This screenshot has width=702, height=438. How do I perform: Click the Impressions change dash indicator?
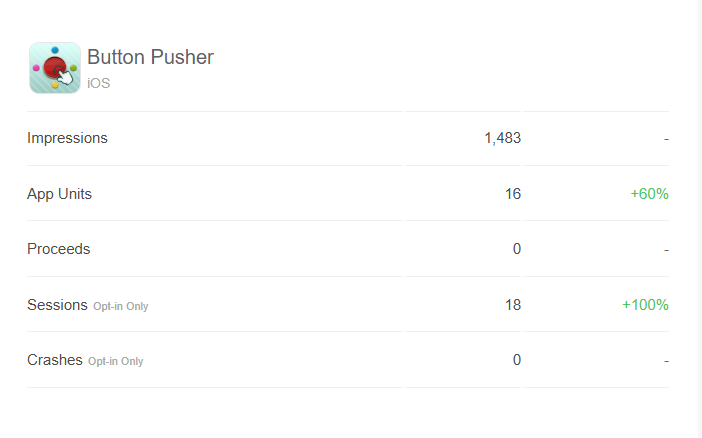pyautogui.click(x=666, y=139)
